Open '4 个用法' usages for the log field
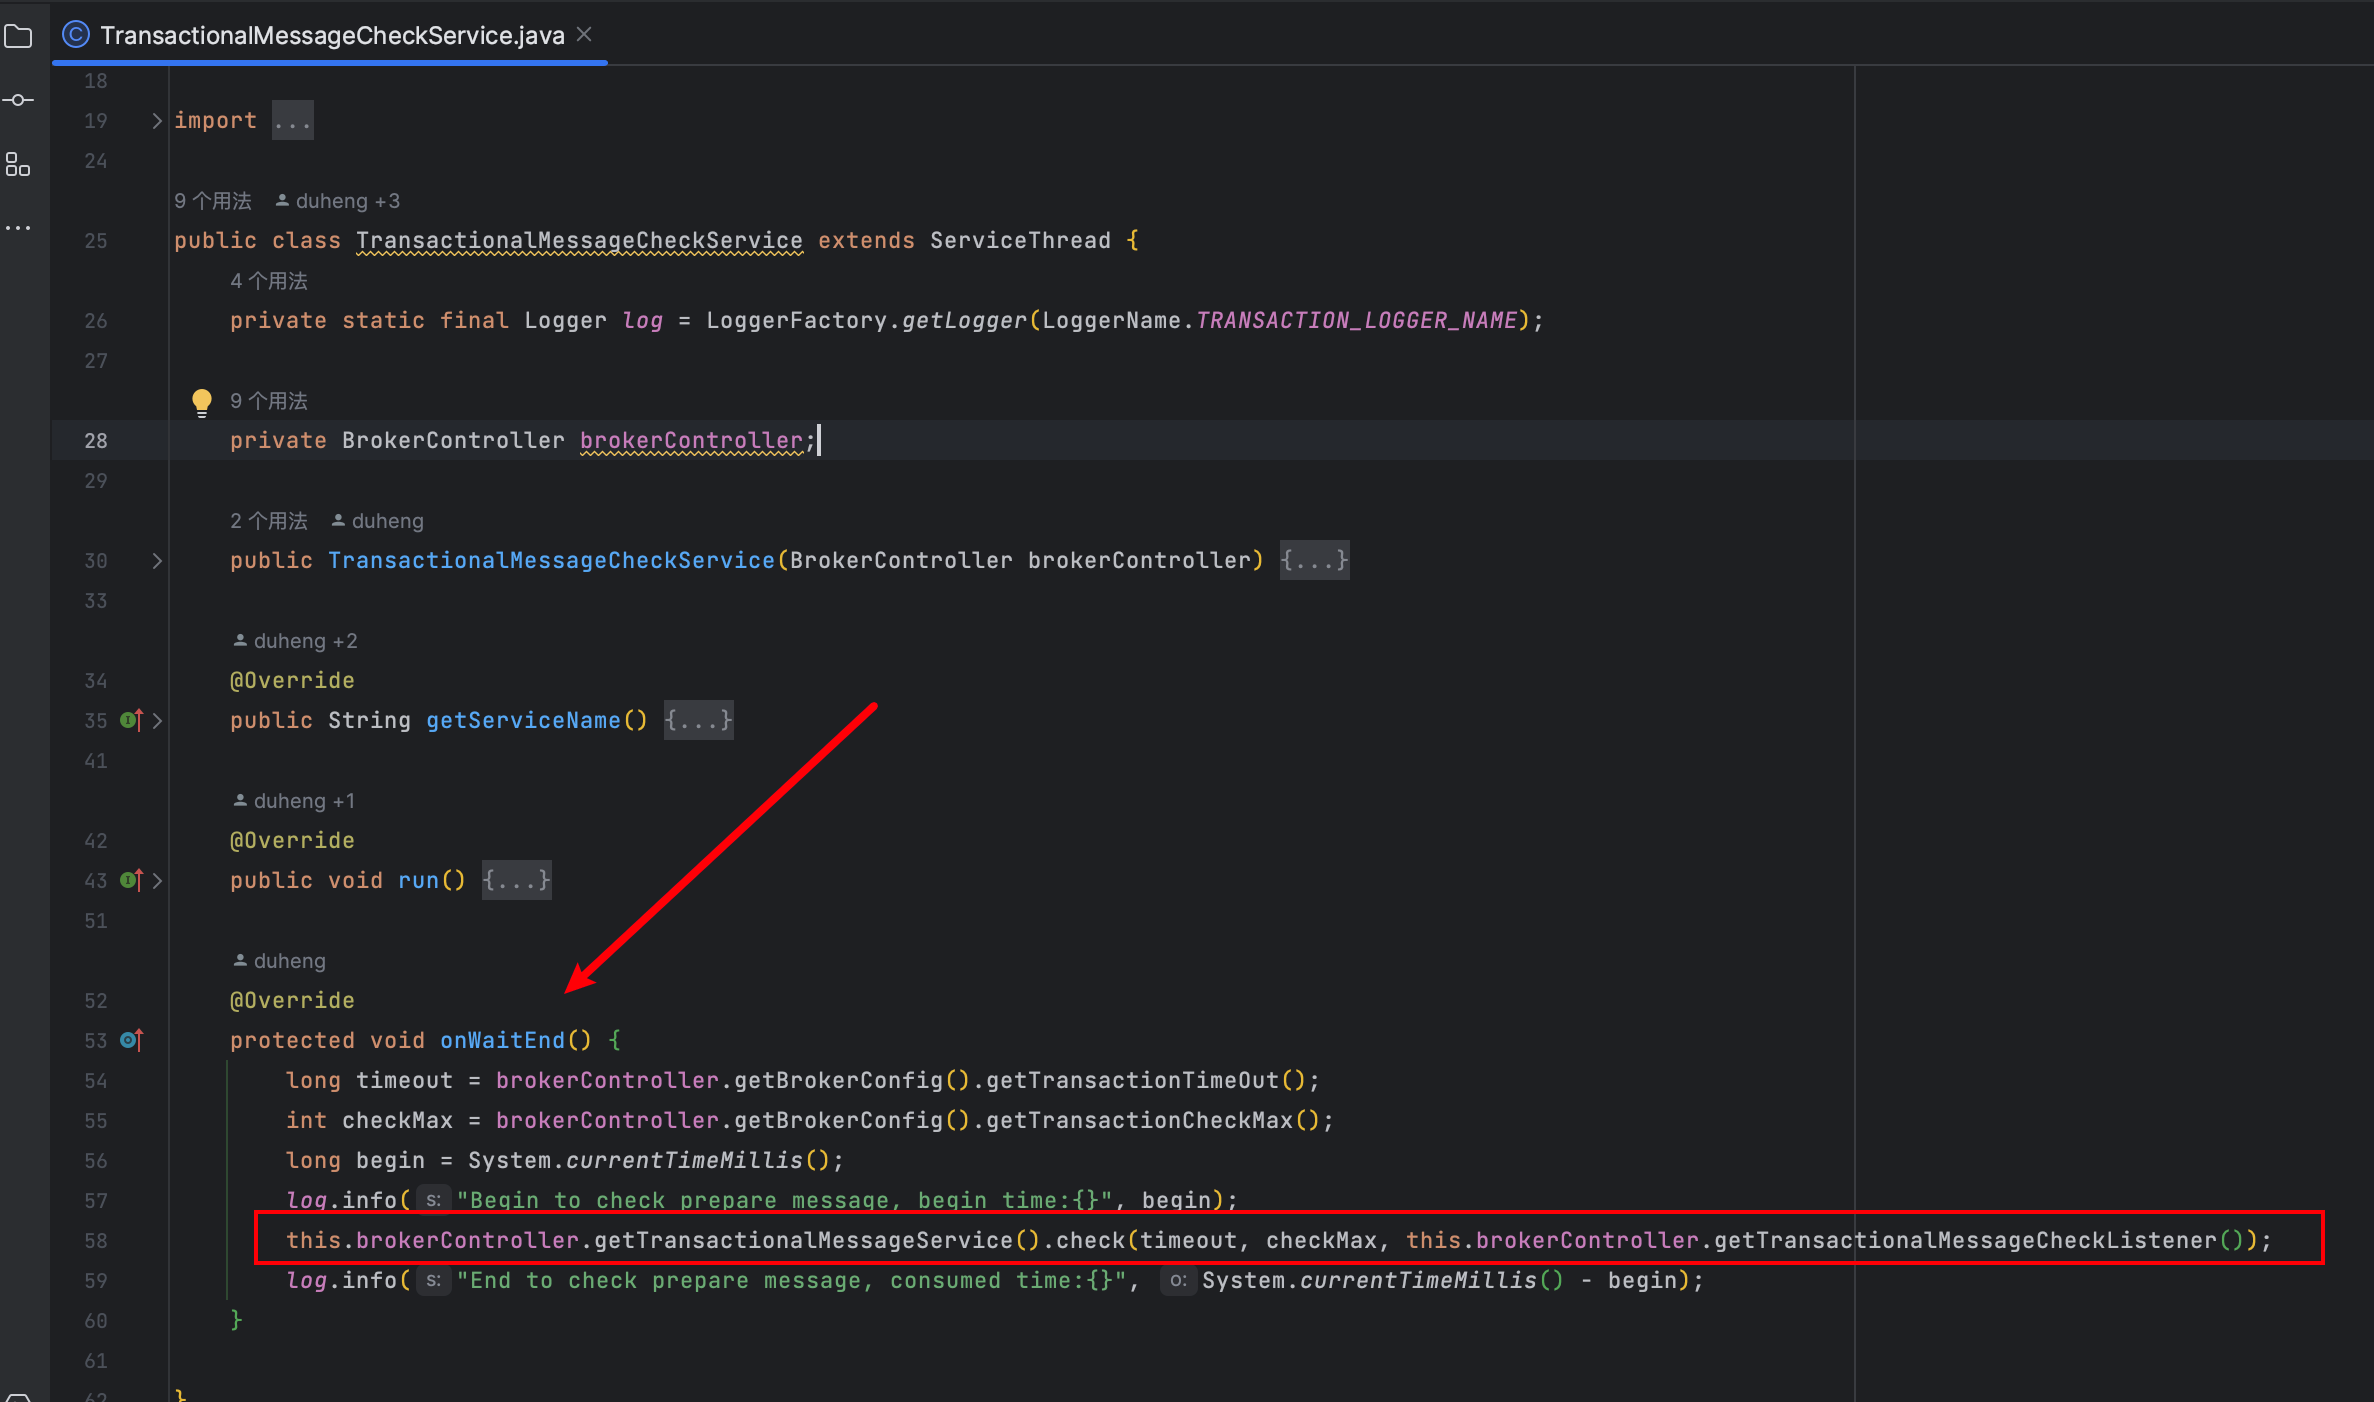Image resolution: width=2374 pixels, height=1402 pixels. tap(269, 281)
